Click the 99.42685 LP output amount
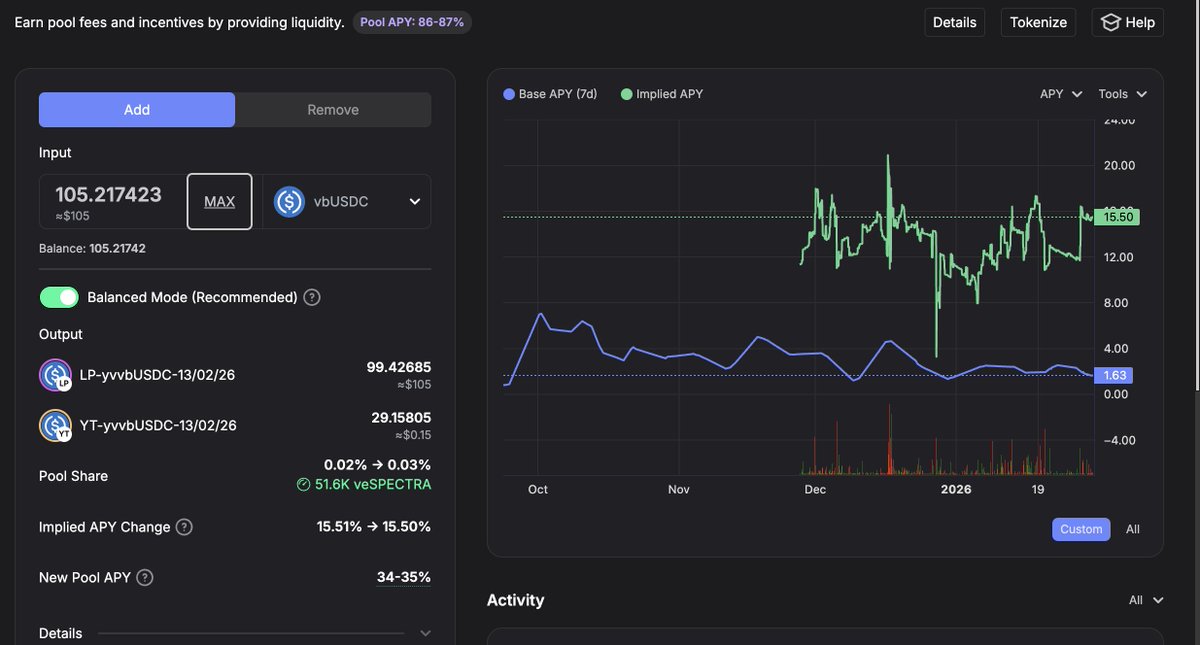Image resolution: width=1200 pixels, height=645 pixels. [399, 367]
